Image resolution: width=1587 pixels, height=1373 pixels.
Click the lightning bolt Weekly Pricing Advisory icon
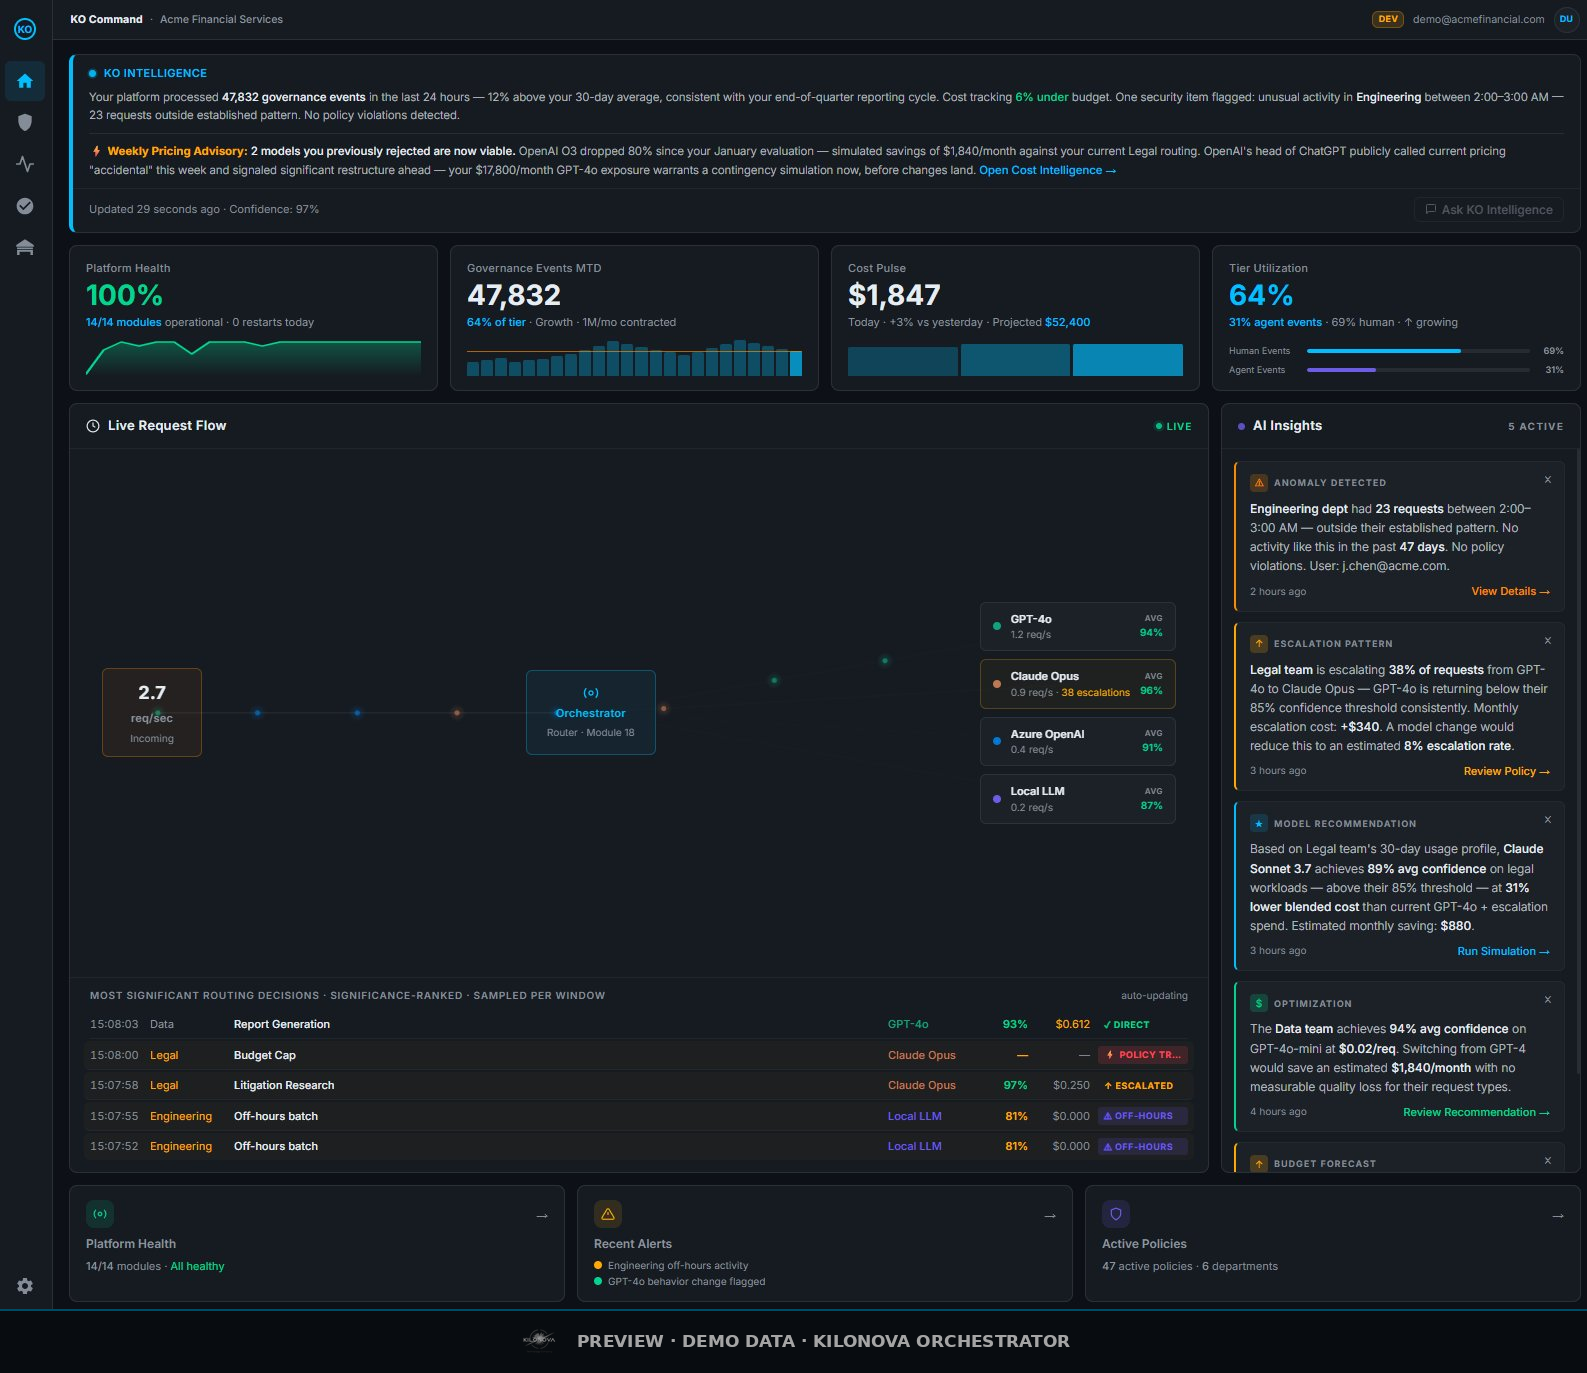click(x=96, y=151)
